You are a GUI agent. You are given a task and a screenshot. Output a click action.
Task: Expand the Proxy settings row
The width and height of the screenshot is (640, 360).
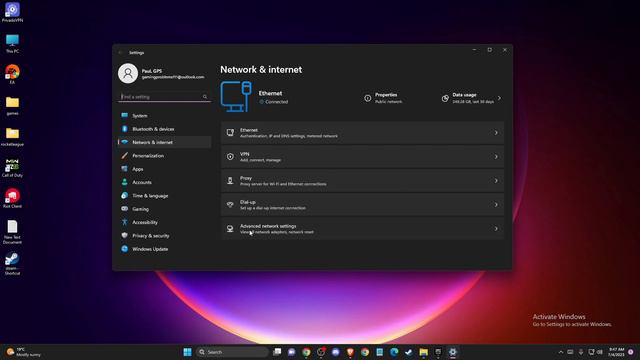(x=362, y=181)
